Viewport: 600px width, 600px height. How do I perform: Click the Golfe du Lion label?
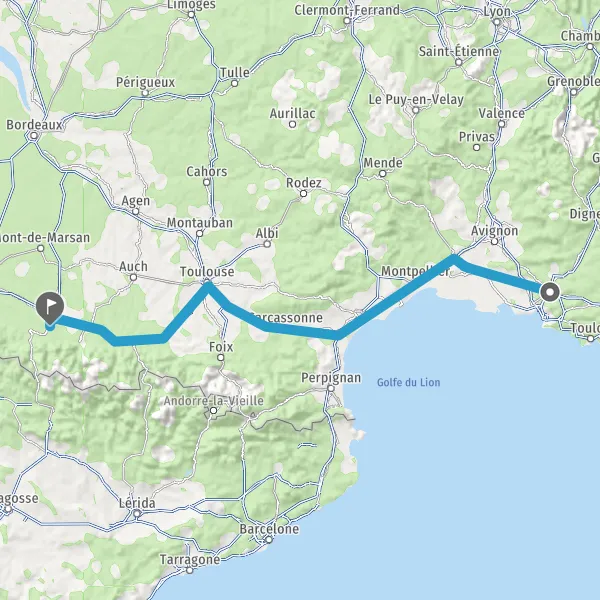pos(408,382)
